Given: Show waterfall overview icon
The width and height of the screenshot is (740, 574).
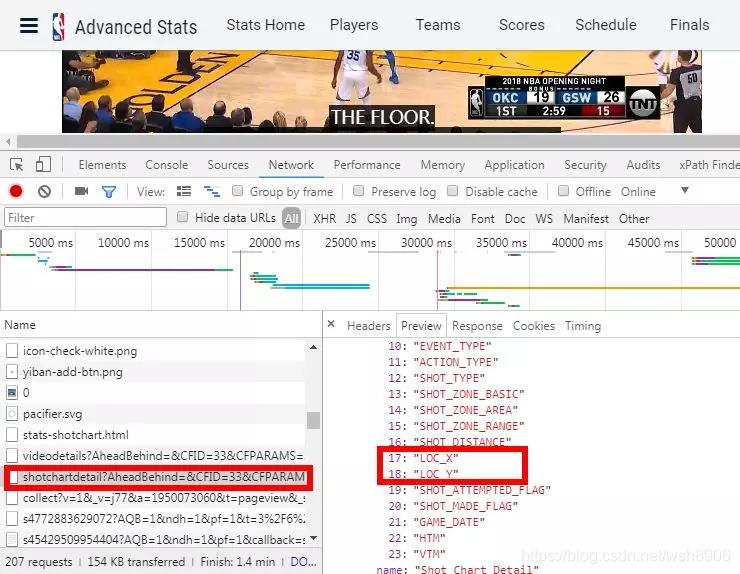Looking at the screenshot, I should pyautogui.click(x=211, y=191).
